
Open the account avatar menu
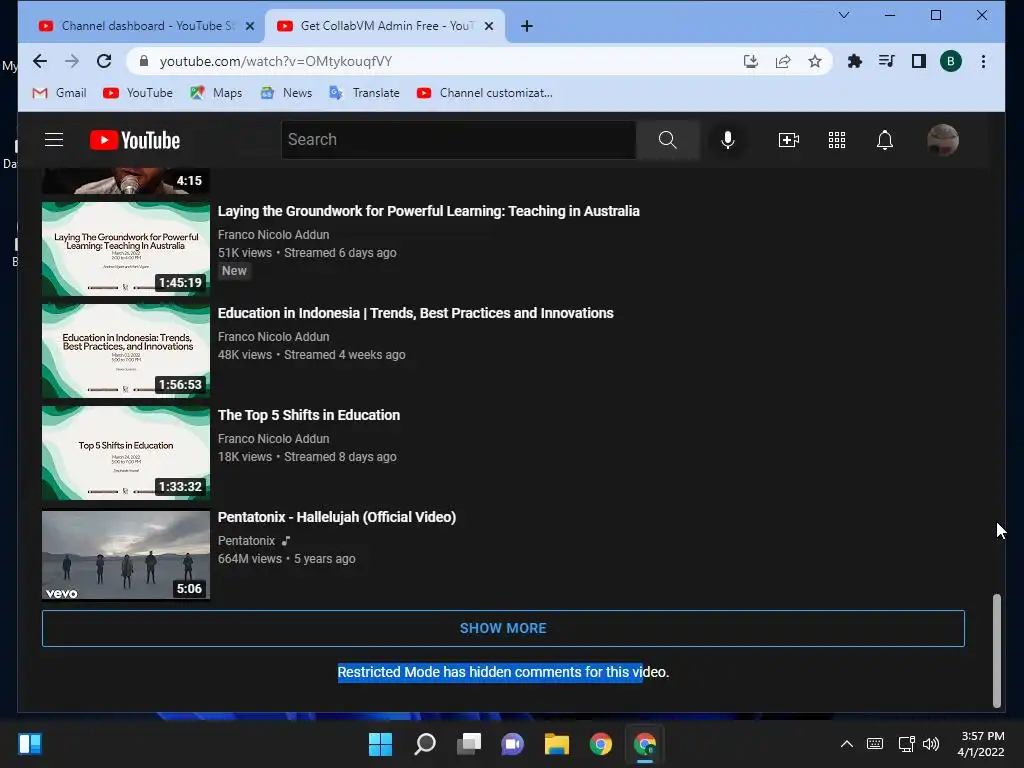[x=942, y=140]
